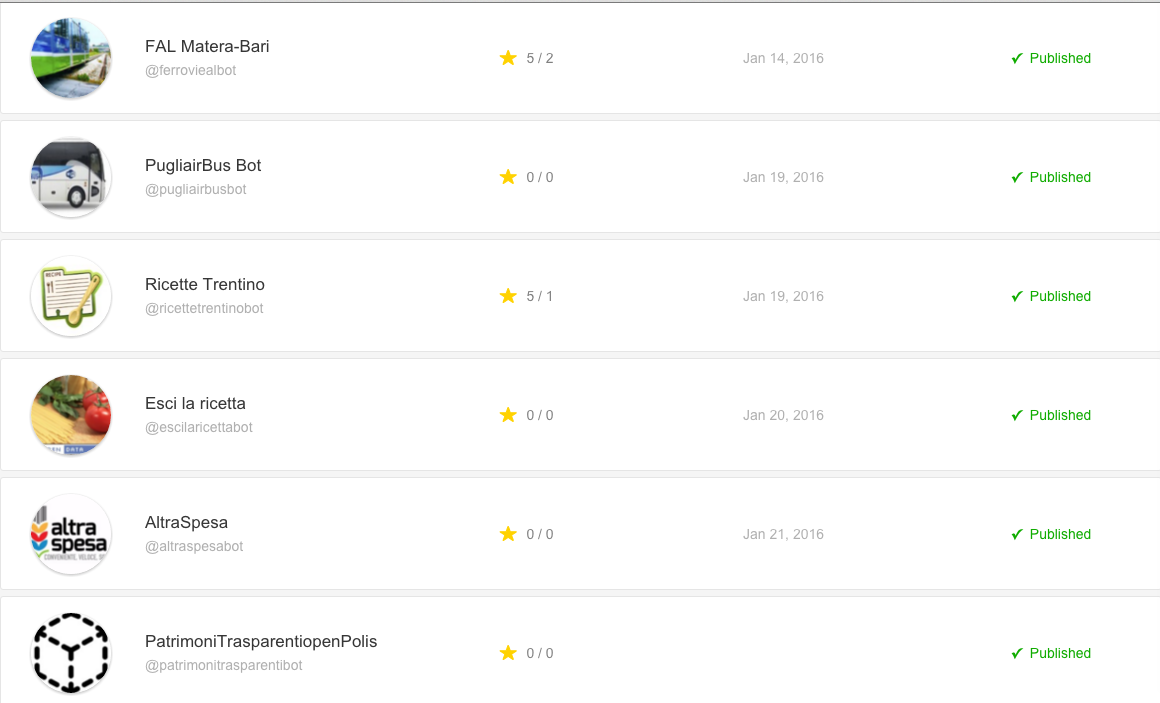Open the Ricette Trentino bot title
Viewport: 1160px width, 703px height.
[205, 284]
